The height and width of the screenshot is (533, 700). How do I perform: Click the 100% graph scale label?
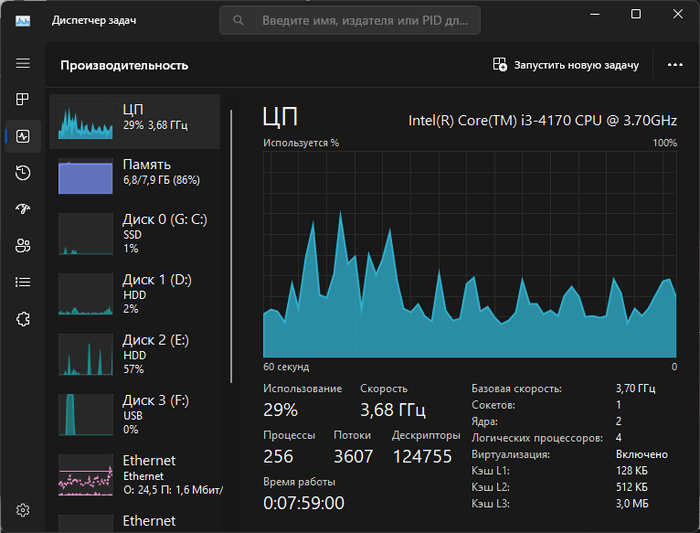coord(665,143)
